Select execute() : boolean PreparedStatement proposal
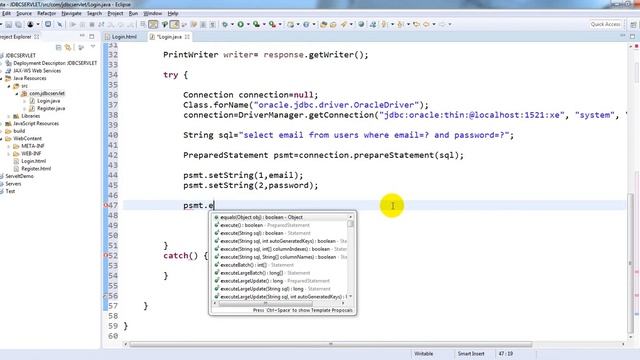 tap(281, 225)
